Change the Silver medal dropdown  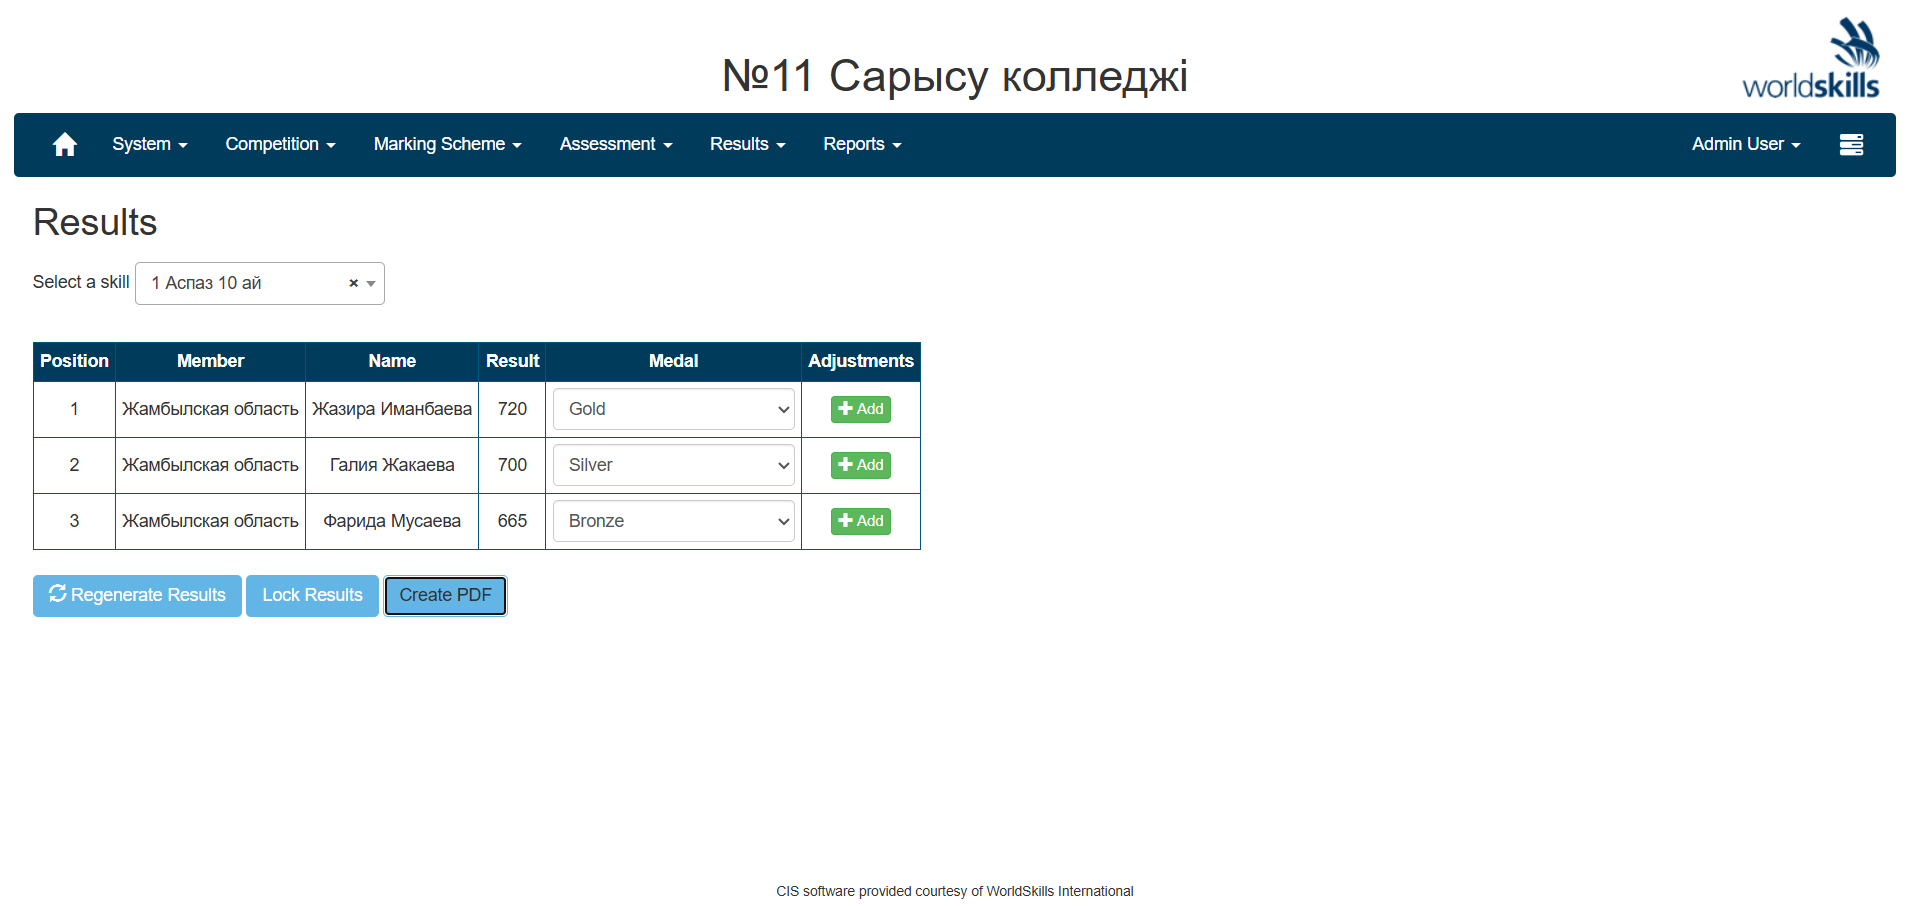pyautogui.click(x=674, y=465)
